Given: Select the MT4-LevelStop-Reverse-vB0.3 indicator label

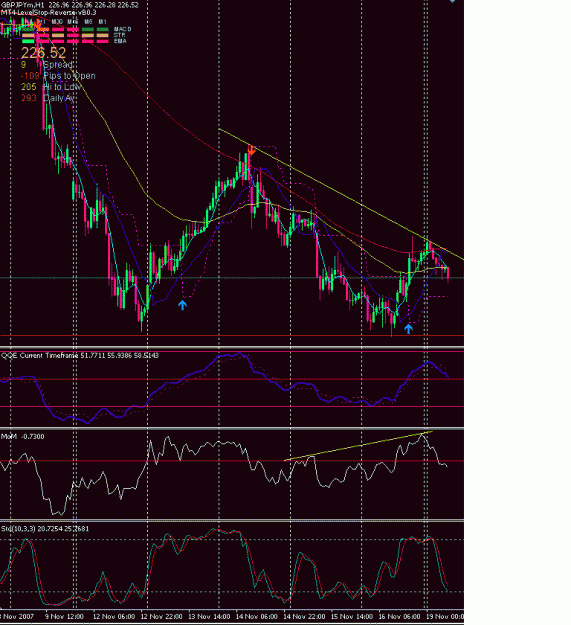Looking at the screenshot, I should pos(49,13).
